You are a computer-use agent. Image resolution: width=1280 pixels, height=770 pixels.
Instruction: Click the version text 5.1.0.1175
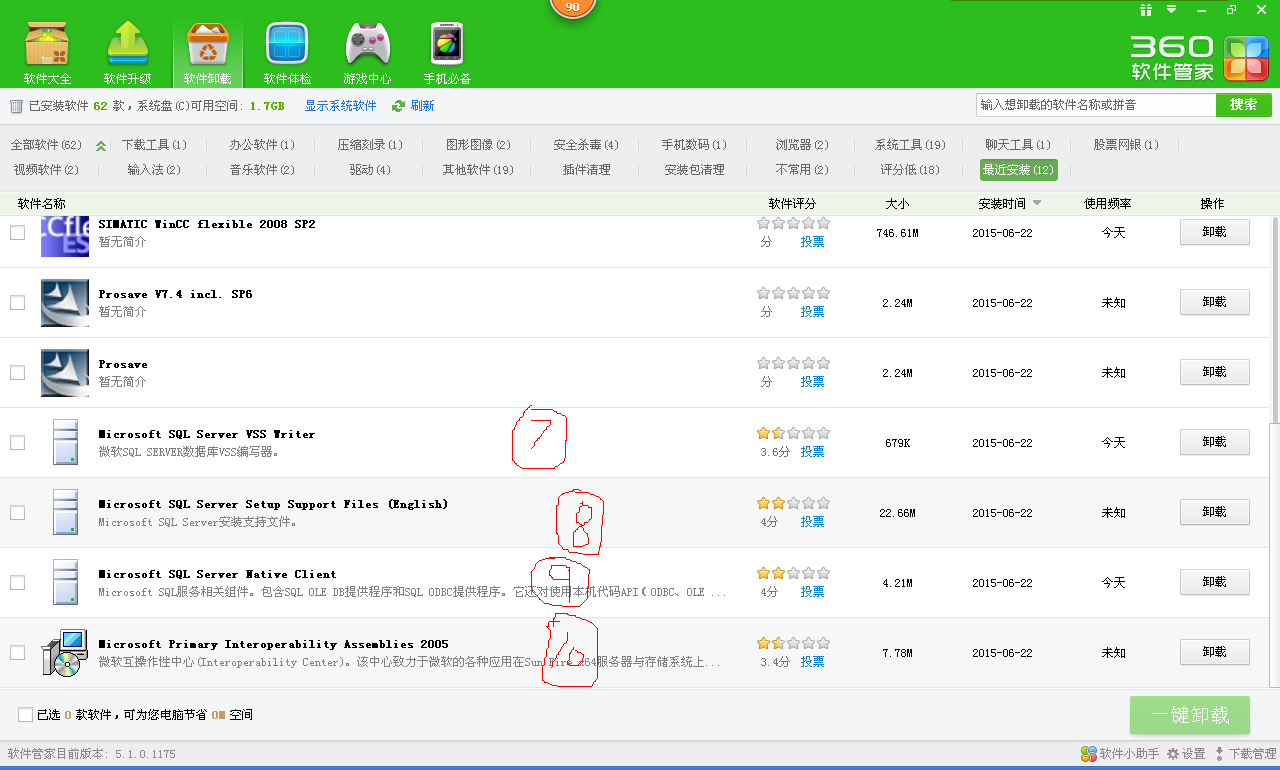[145, 754]
